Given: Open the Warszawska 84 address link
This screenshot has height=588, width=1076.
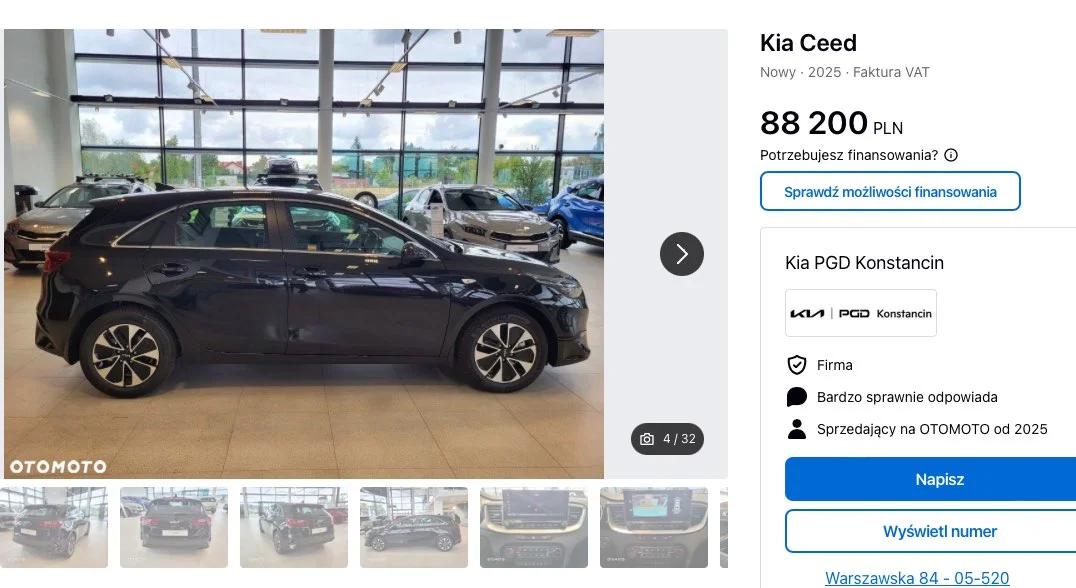Looking at the screenshot, I should tap(917, 578).
